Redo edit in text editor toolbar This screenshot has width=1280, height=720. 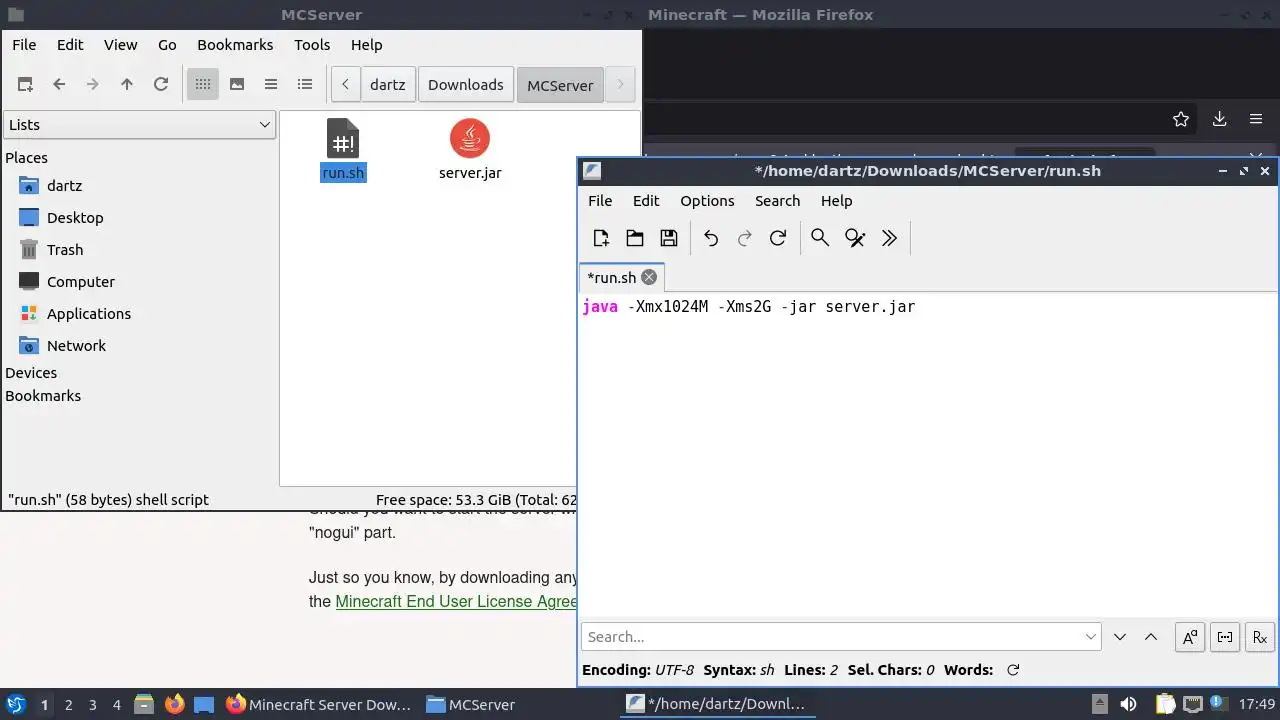(x=745, y=238)
